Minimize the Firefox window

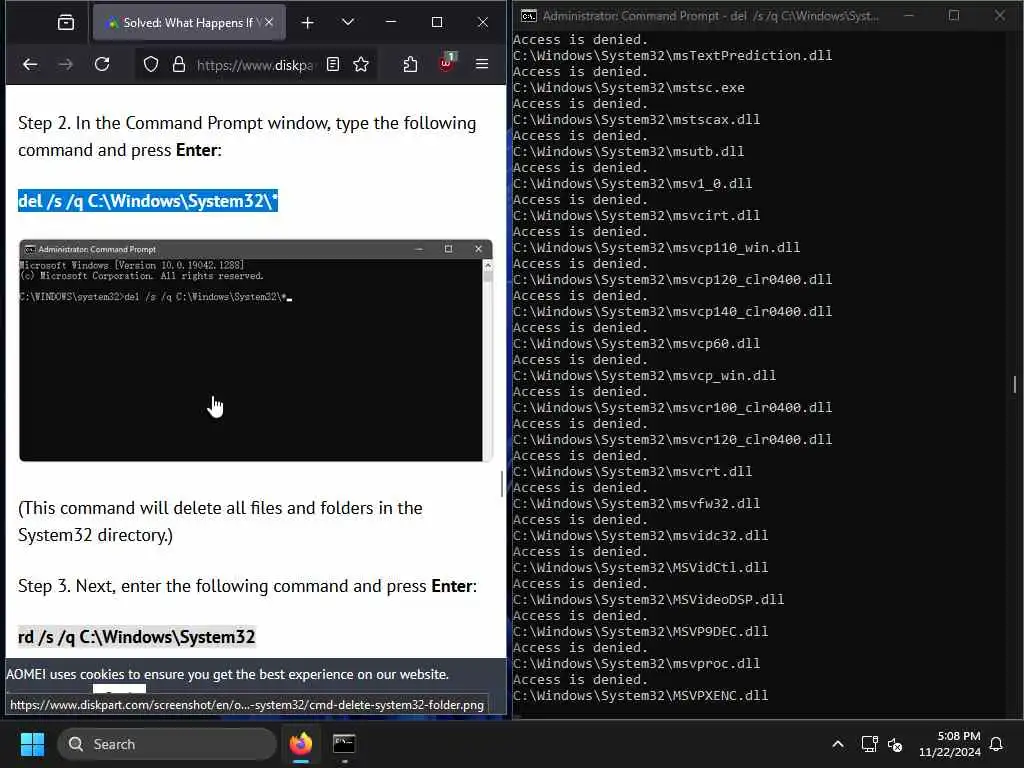pos(391,22)
